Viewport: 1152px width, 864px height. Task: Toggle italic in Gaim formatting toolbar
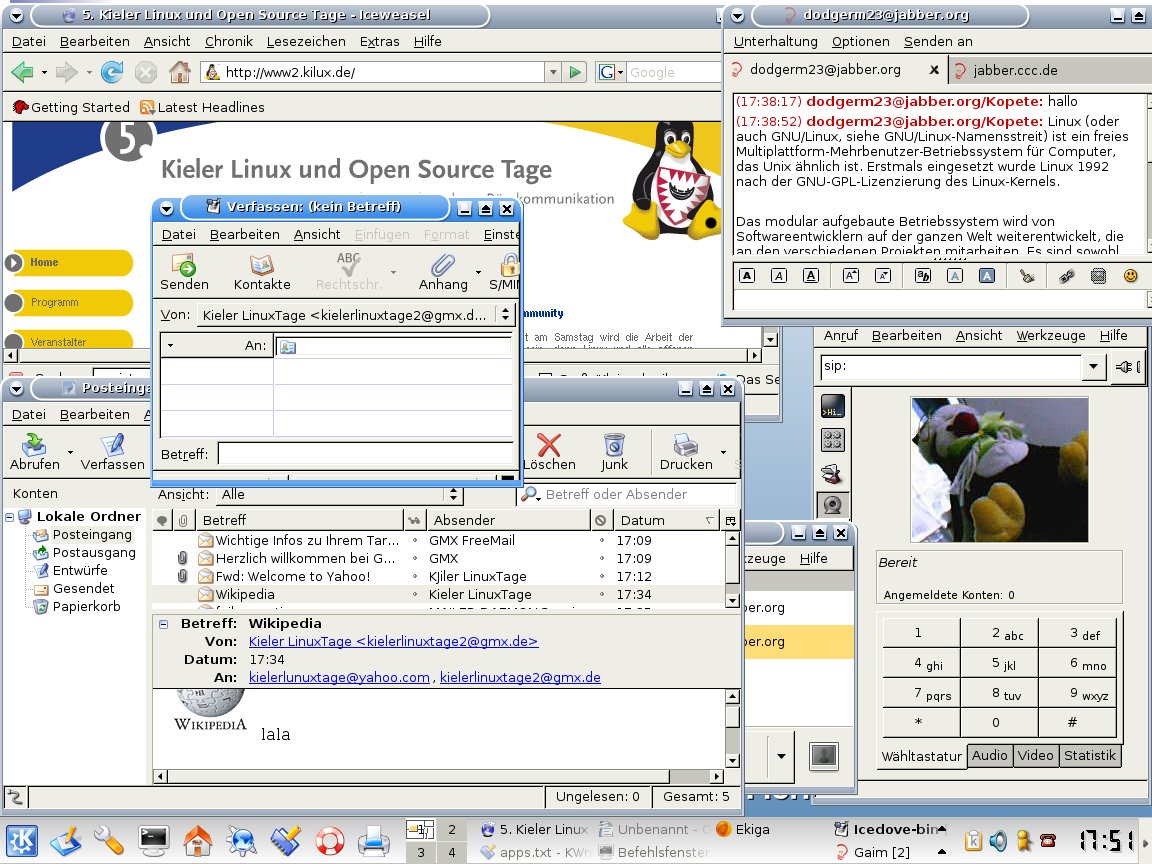[x=779, y=276]
